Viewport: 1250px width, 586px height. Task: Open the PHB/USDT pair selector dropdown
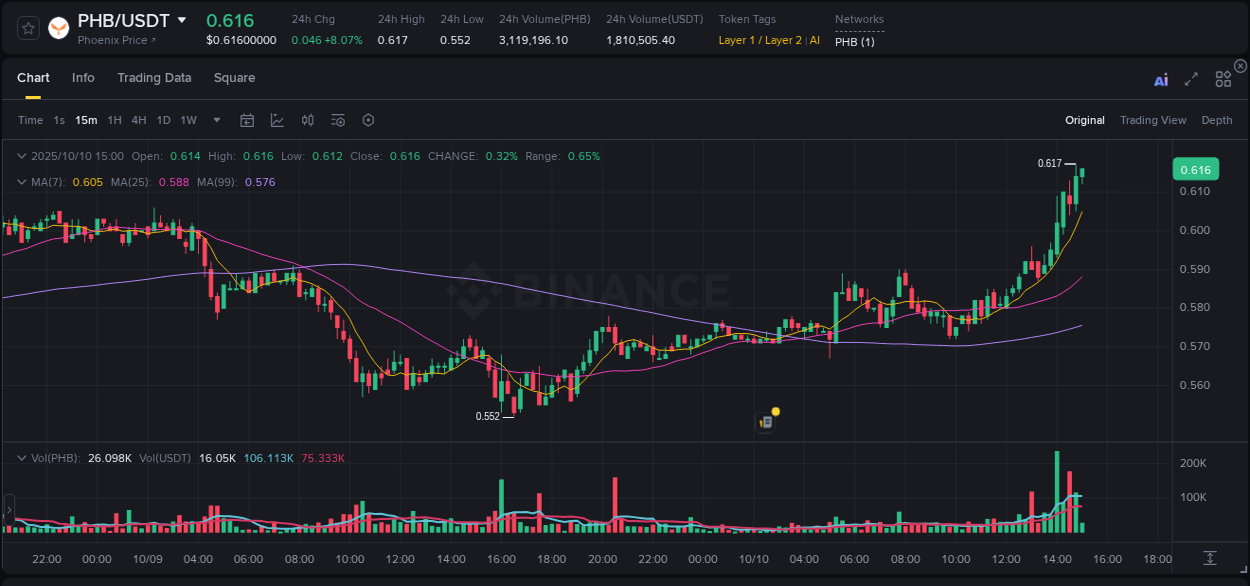[181, 19]
